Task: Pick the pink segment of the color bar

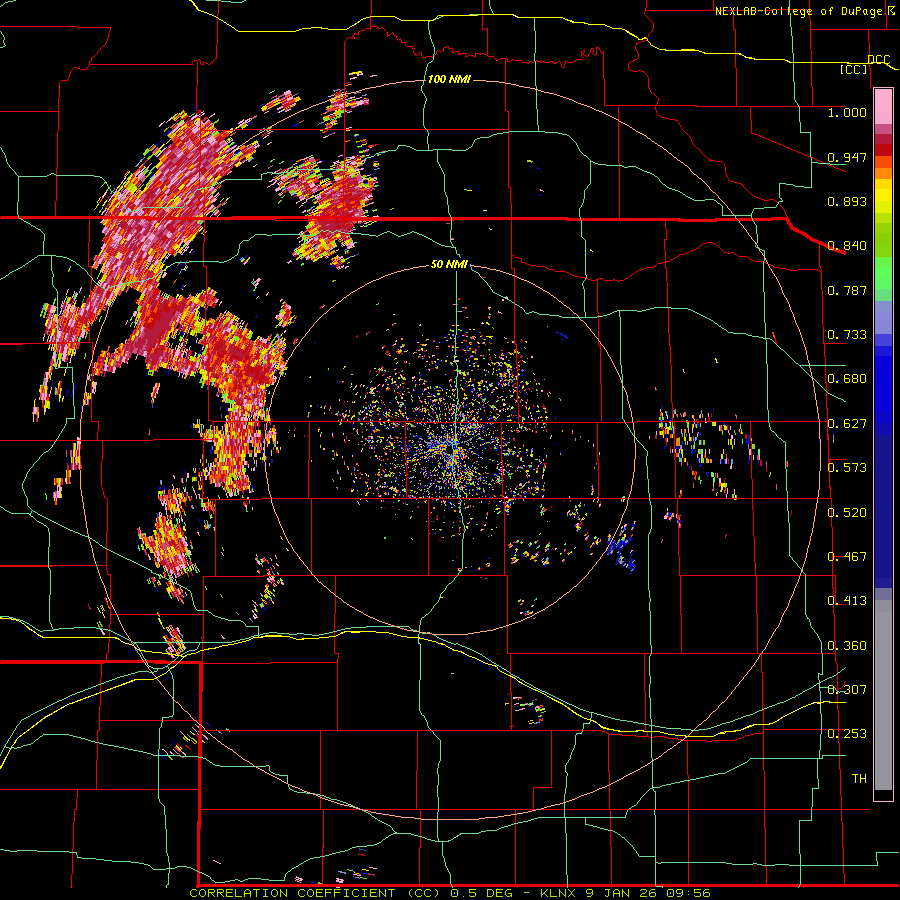Action: (x=883, y=106)
